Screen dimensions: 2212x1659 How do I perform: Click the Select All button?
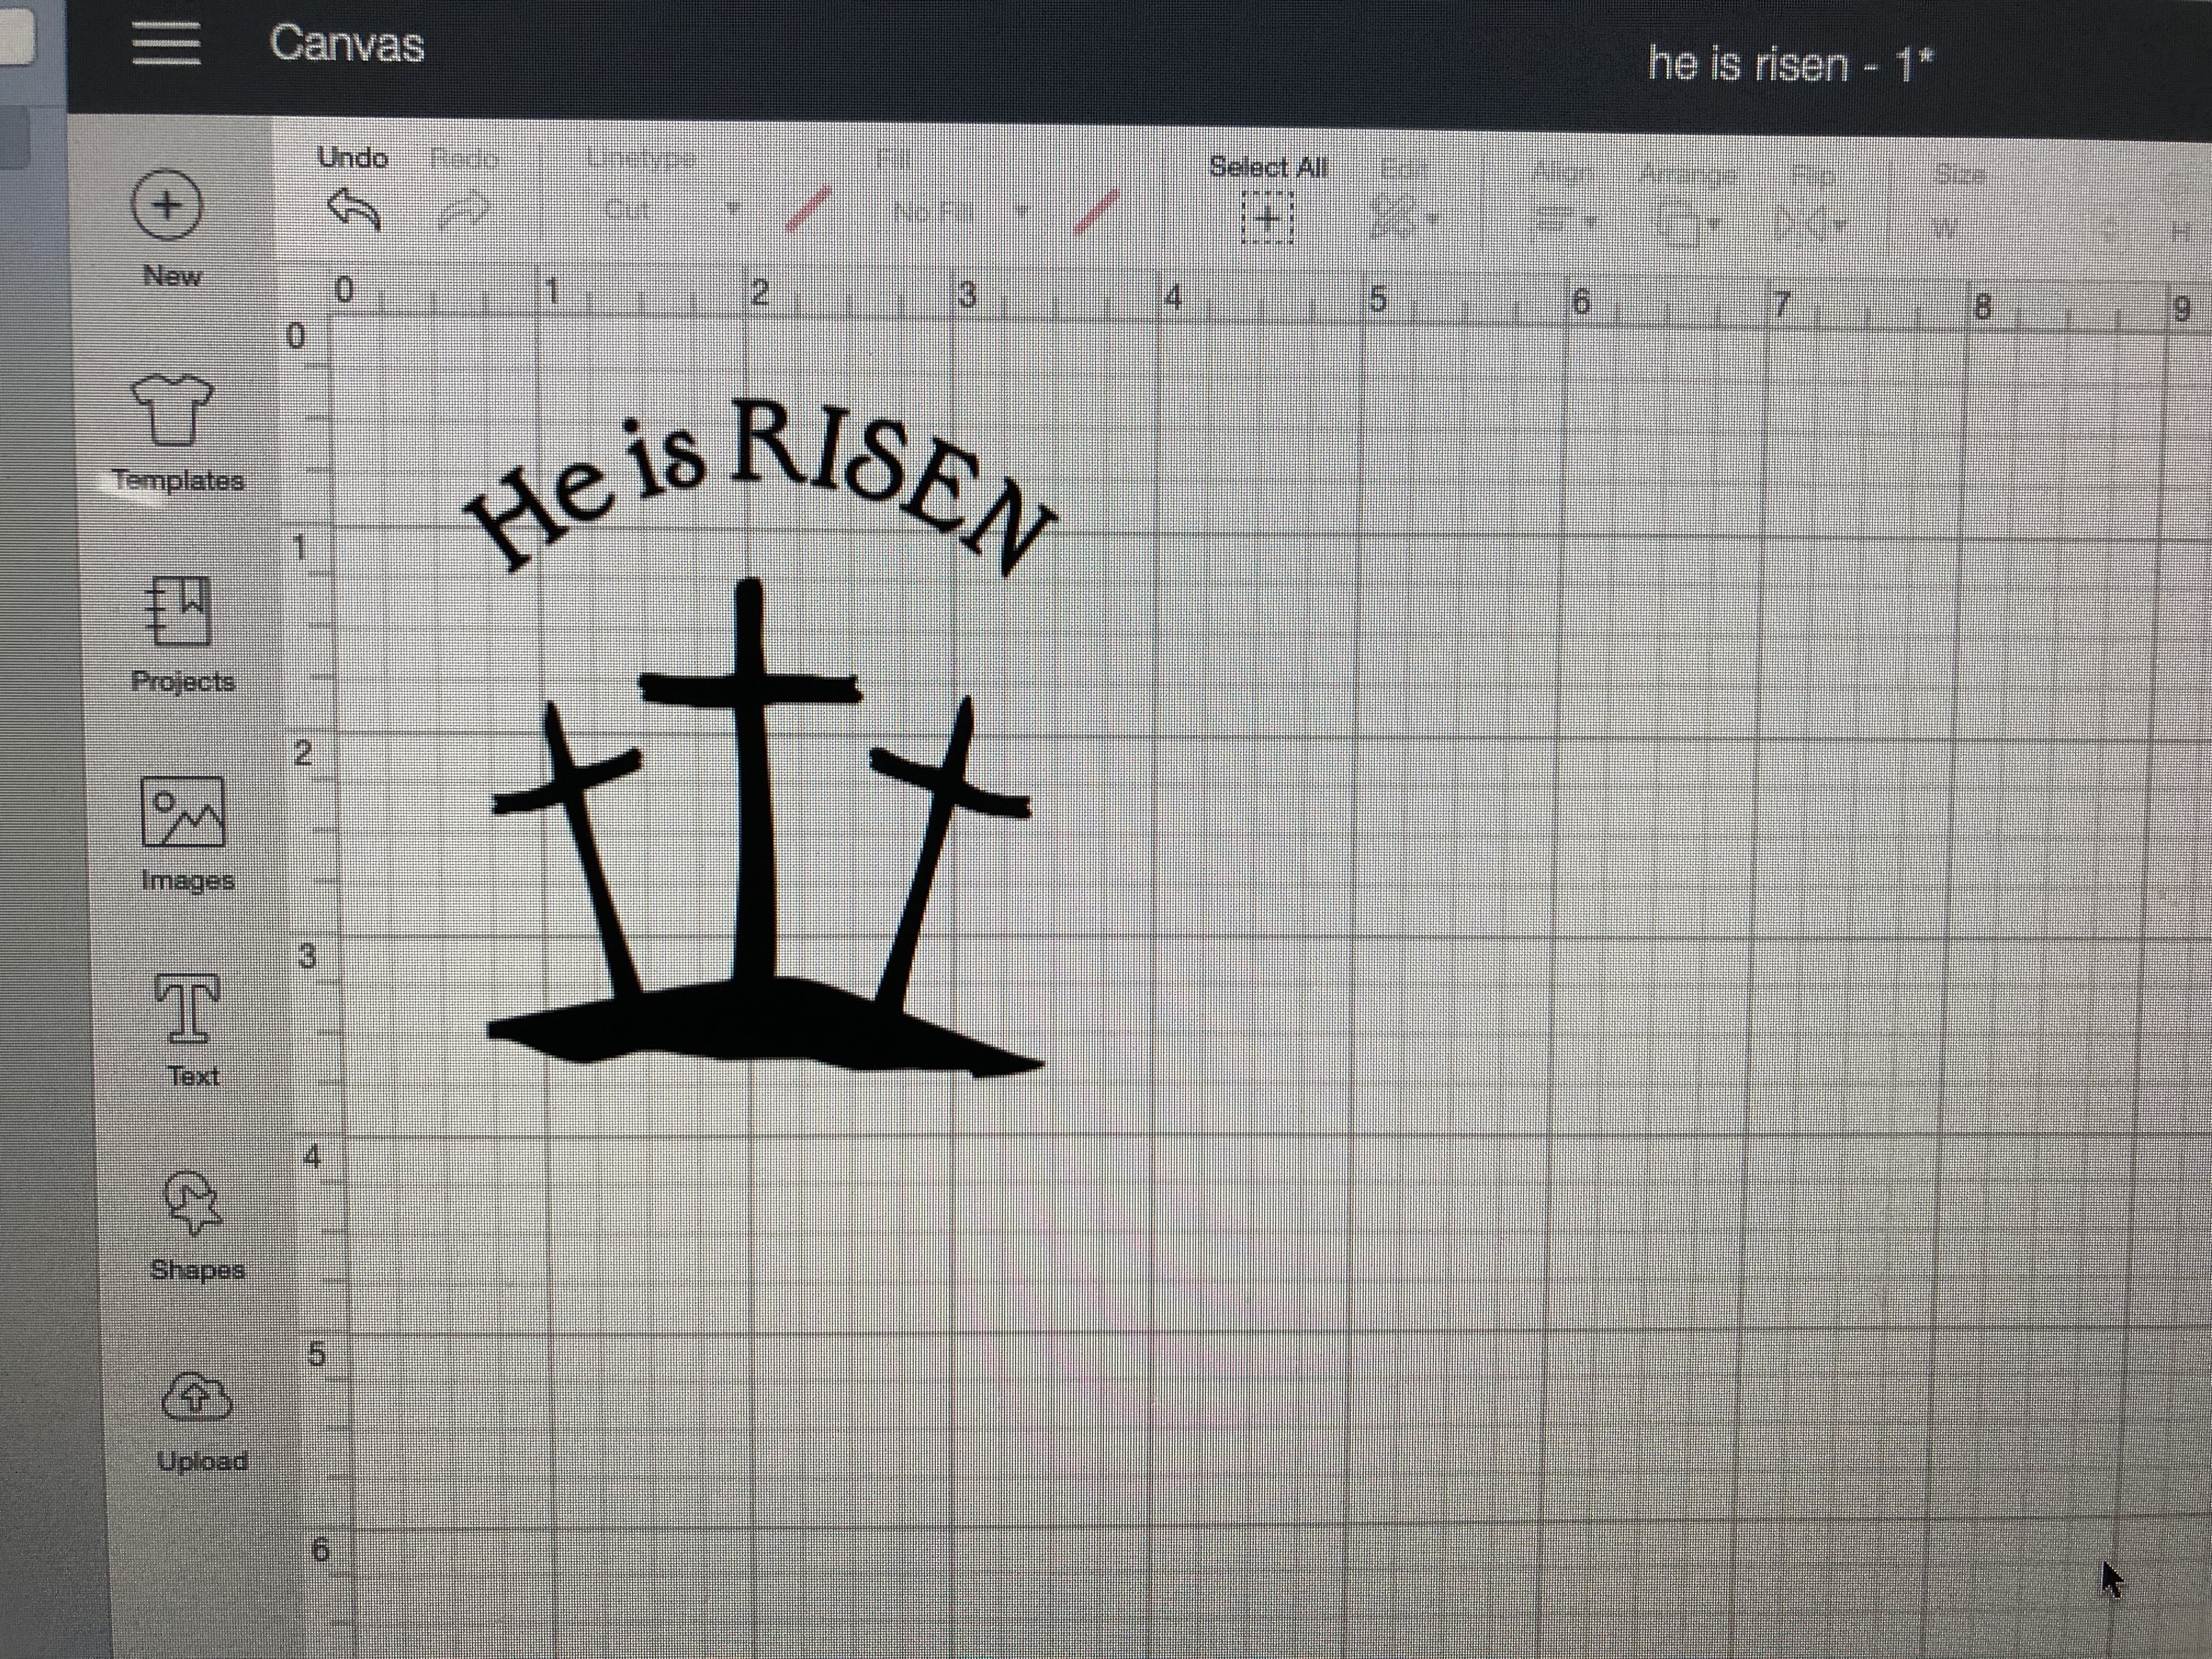pos(1267,217)
